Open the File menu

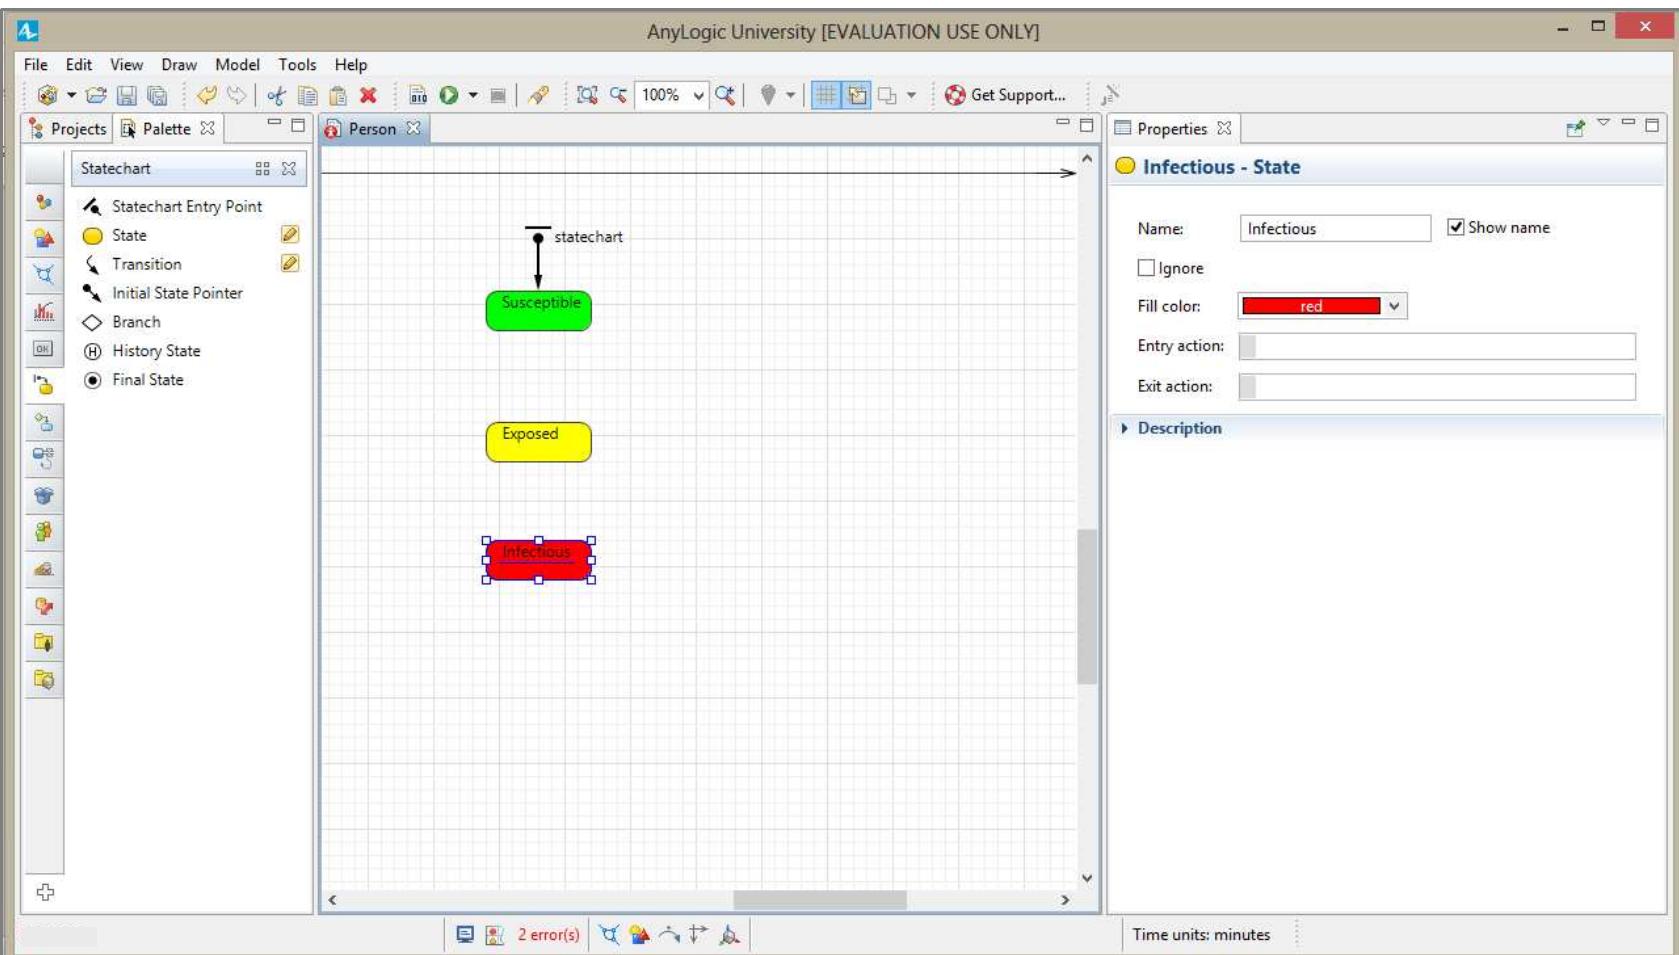[36, 64]
